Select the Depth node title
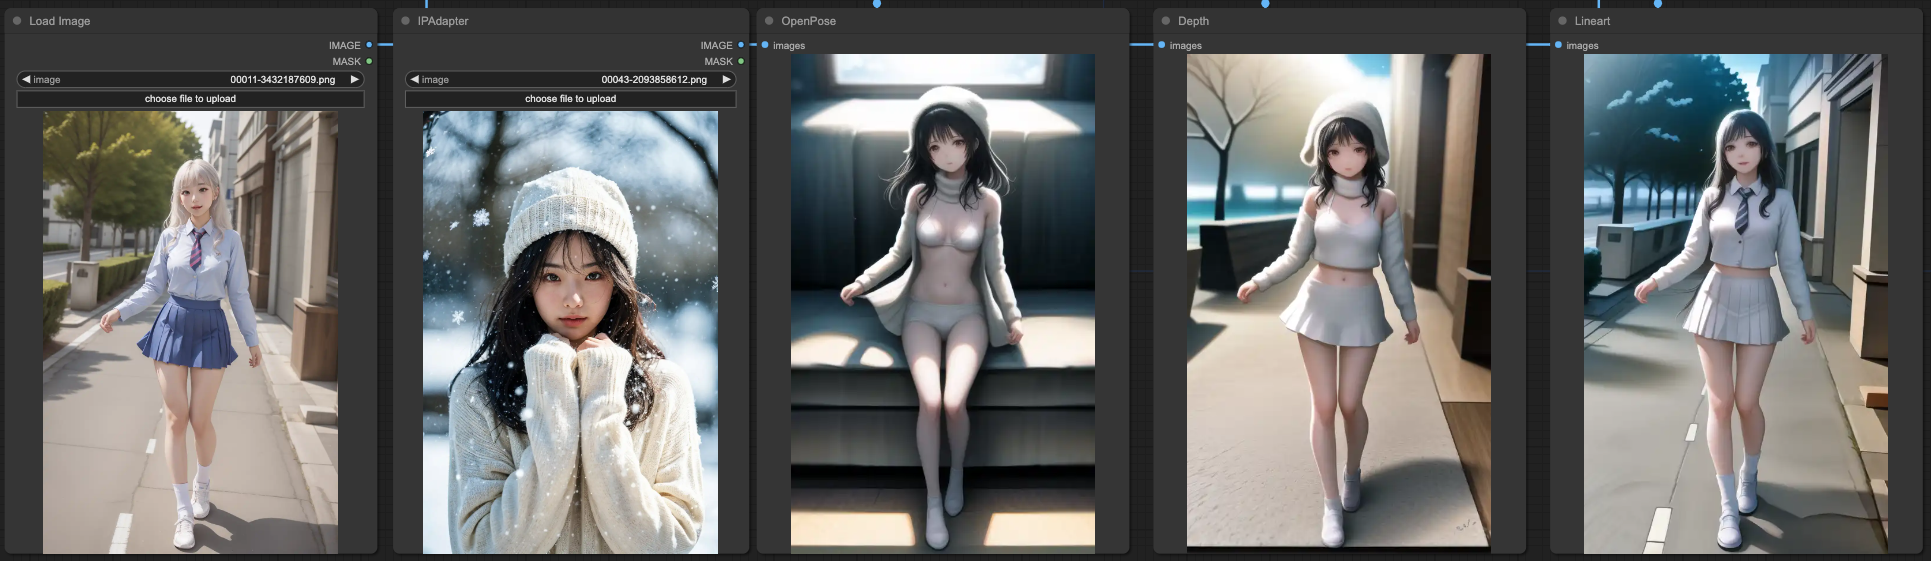The height and width of the screenshot is (561, 1931). [1193, 21]
